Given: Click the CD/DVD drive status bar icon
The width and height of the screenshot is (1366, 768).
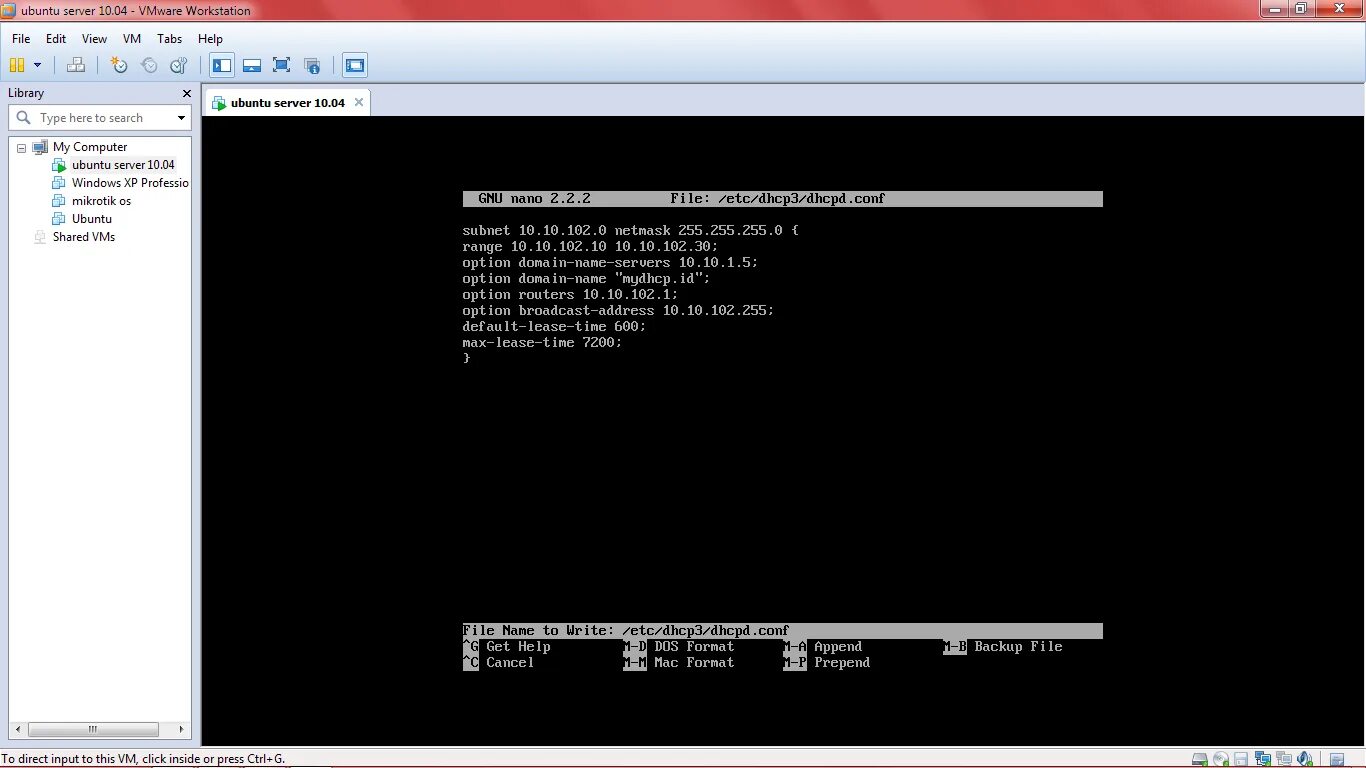Looking at the screenshot, I should coord(1221,759).
